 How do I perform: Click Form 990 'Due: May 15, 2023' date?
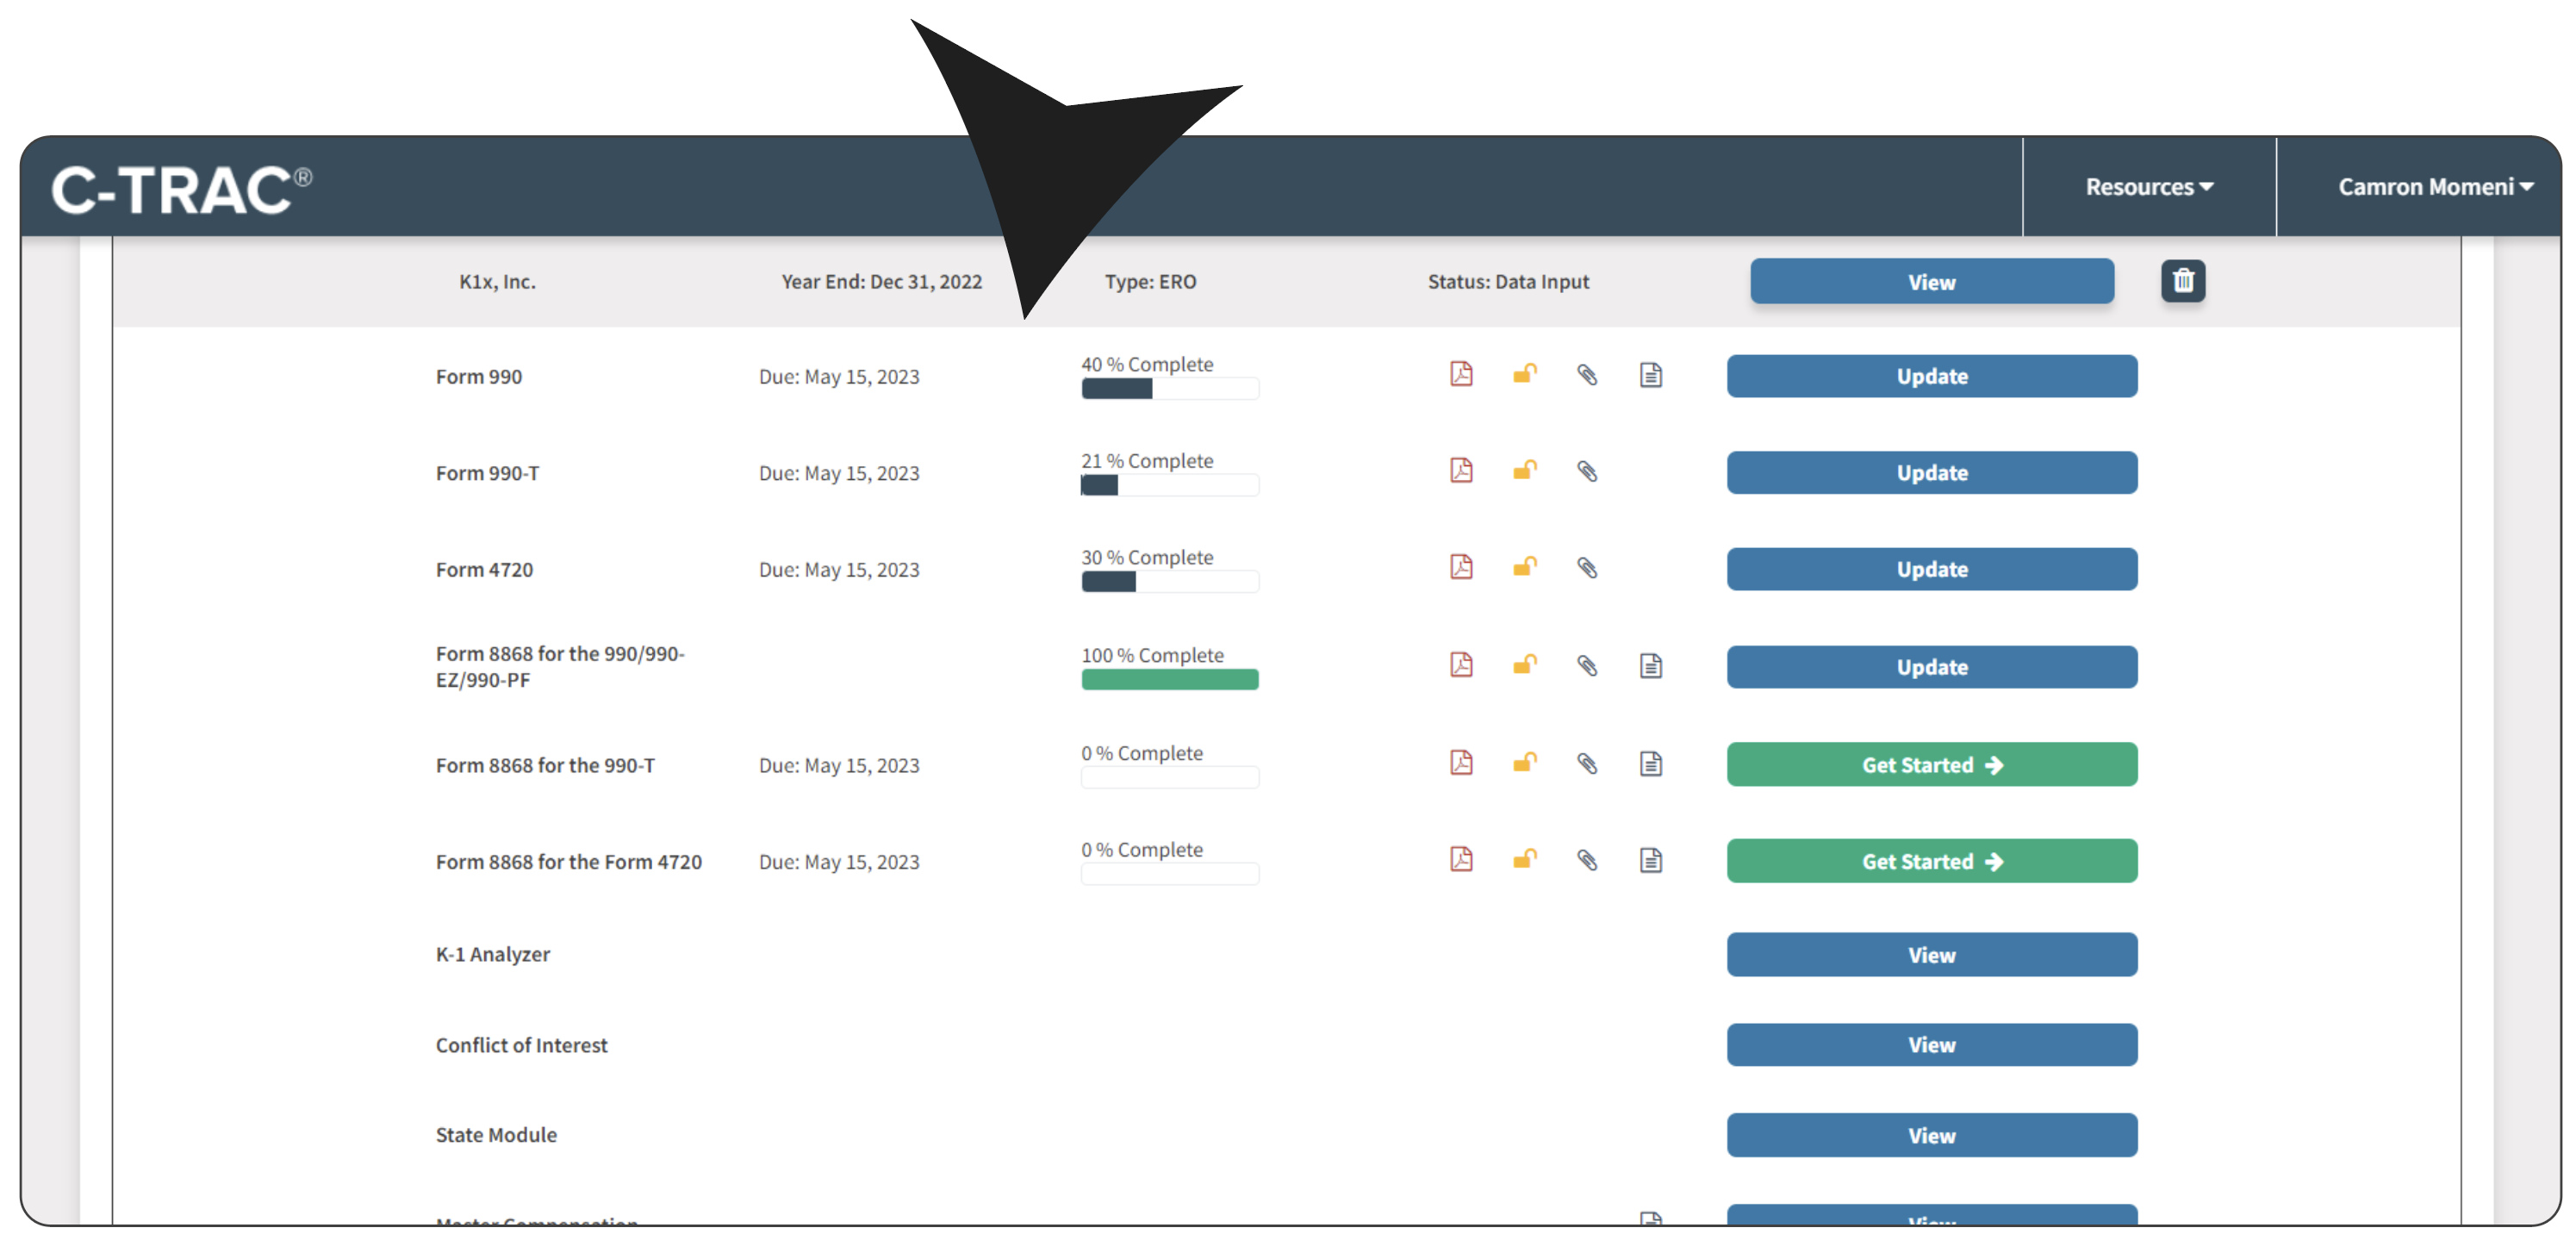[x=839, y=376]
